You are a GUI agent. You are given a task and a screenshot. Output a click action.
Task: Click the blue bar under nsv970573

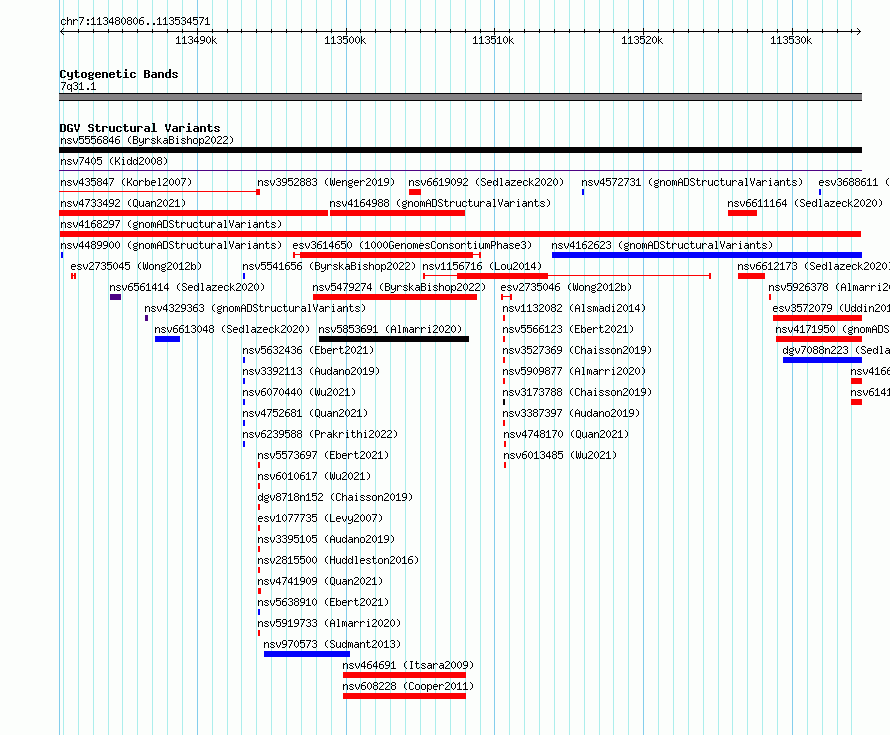[x=307, y=654]
